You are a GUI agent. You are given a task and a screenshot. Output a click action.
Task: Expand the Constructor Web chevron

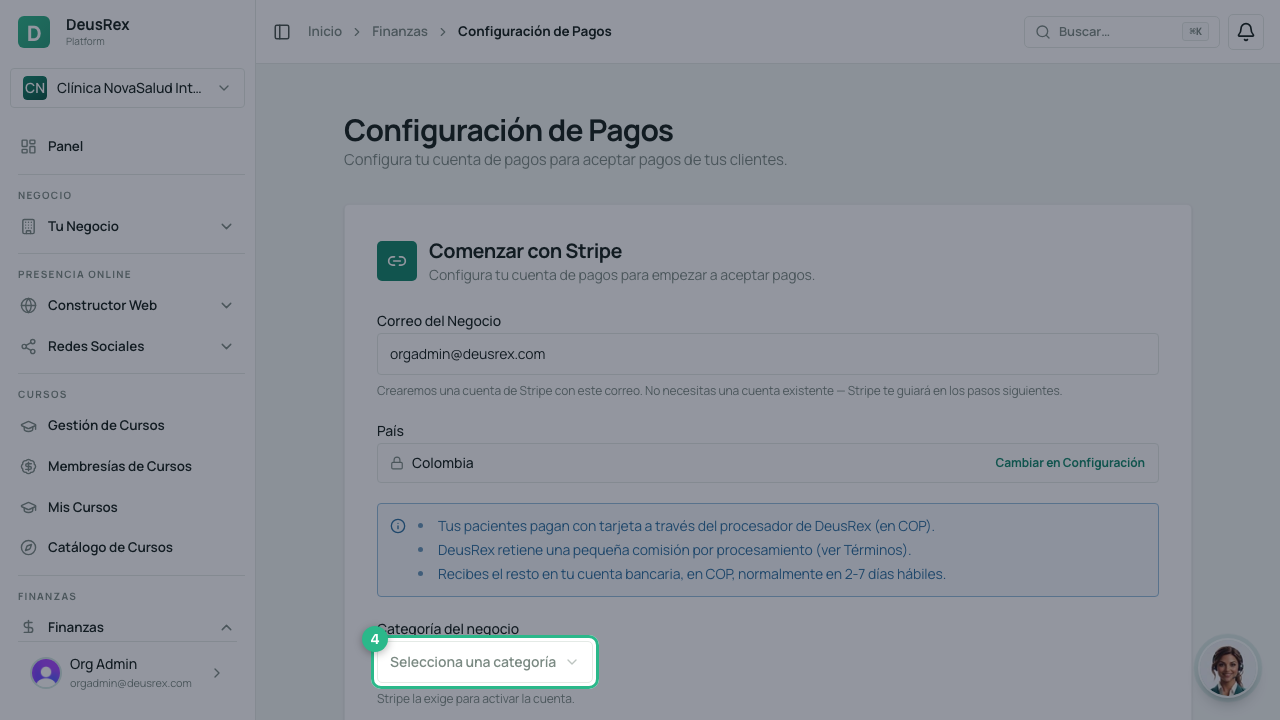coord(226,305)
